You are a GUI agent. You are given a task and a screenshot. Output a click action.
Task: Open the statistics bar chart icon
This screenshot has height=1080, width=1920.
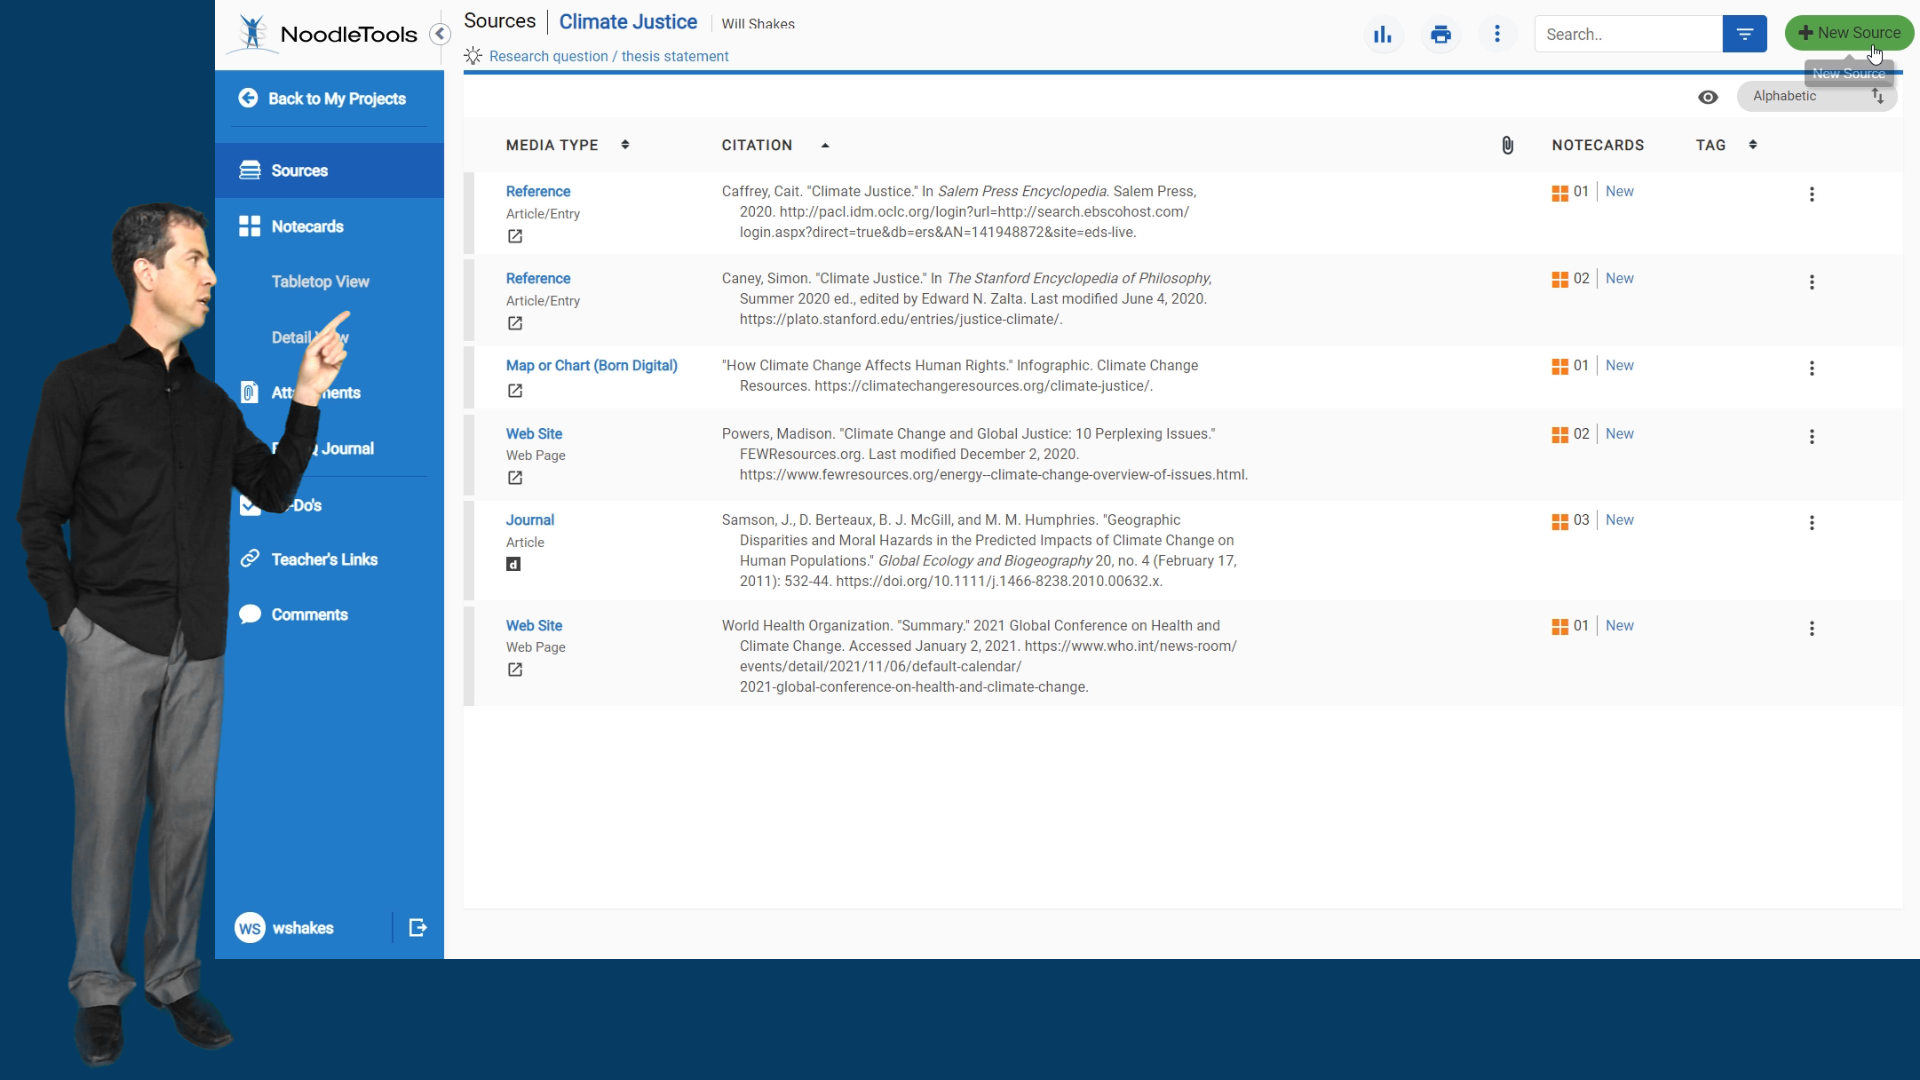coord(1383,33)
